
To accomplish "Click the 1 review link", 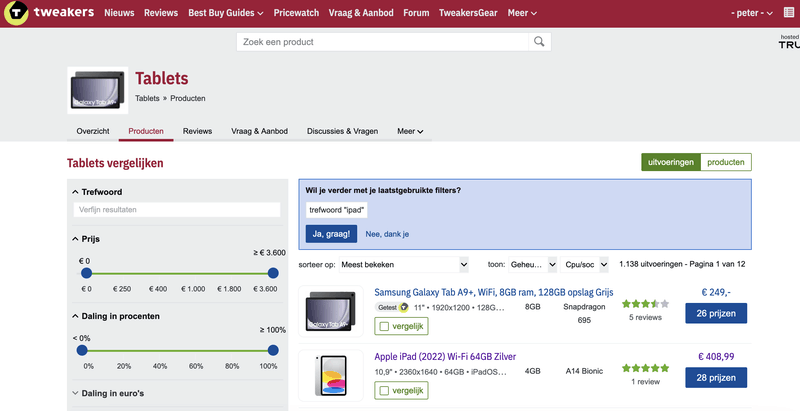I will coord(645,381).
